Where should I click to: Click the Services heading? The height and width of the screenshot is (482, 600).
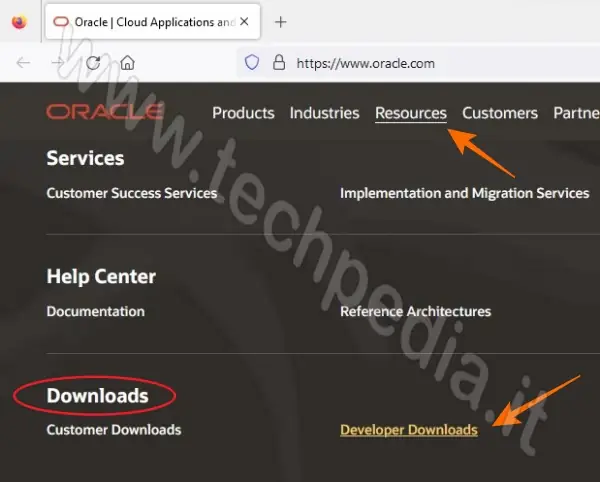[85, 158]
